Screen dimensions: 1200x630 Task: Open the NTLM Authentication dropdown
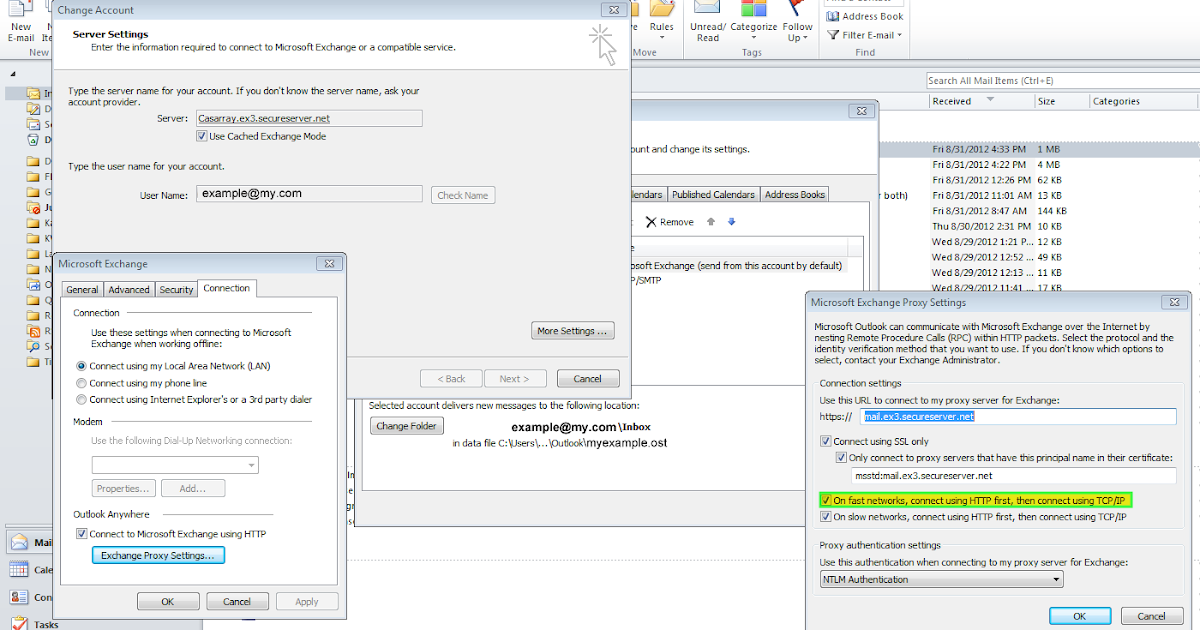tap(941, 578)
